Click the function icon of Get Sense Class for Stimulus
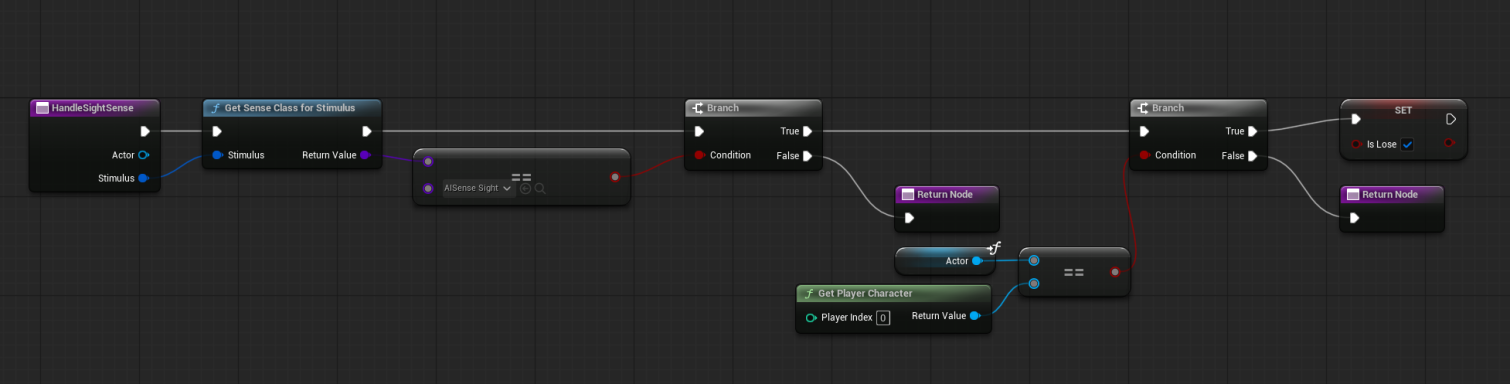The height and width of the screenshot is (384, 1510). (x=215, y=108)
